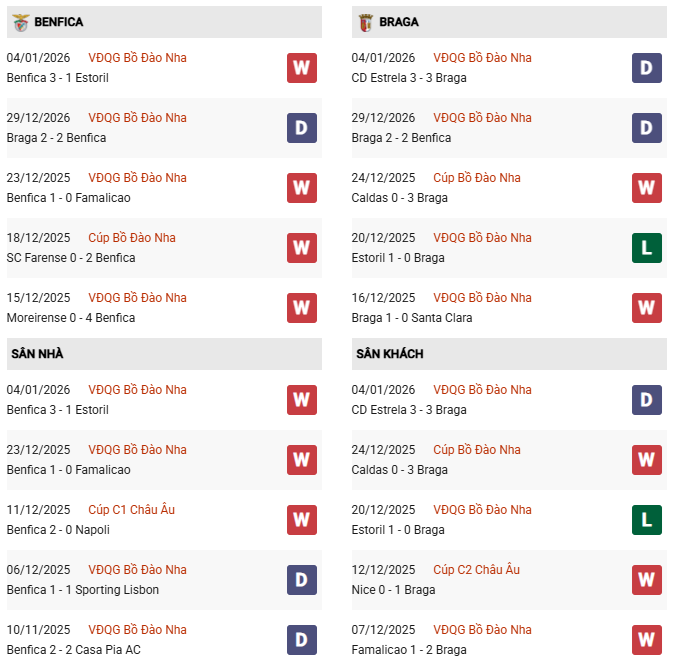
Task: Open the Cúp C1 Châu Âu league link
Action: [131, 510]
